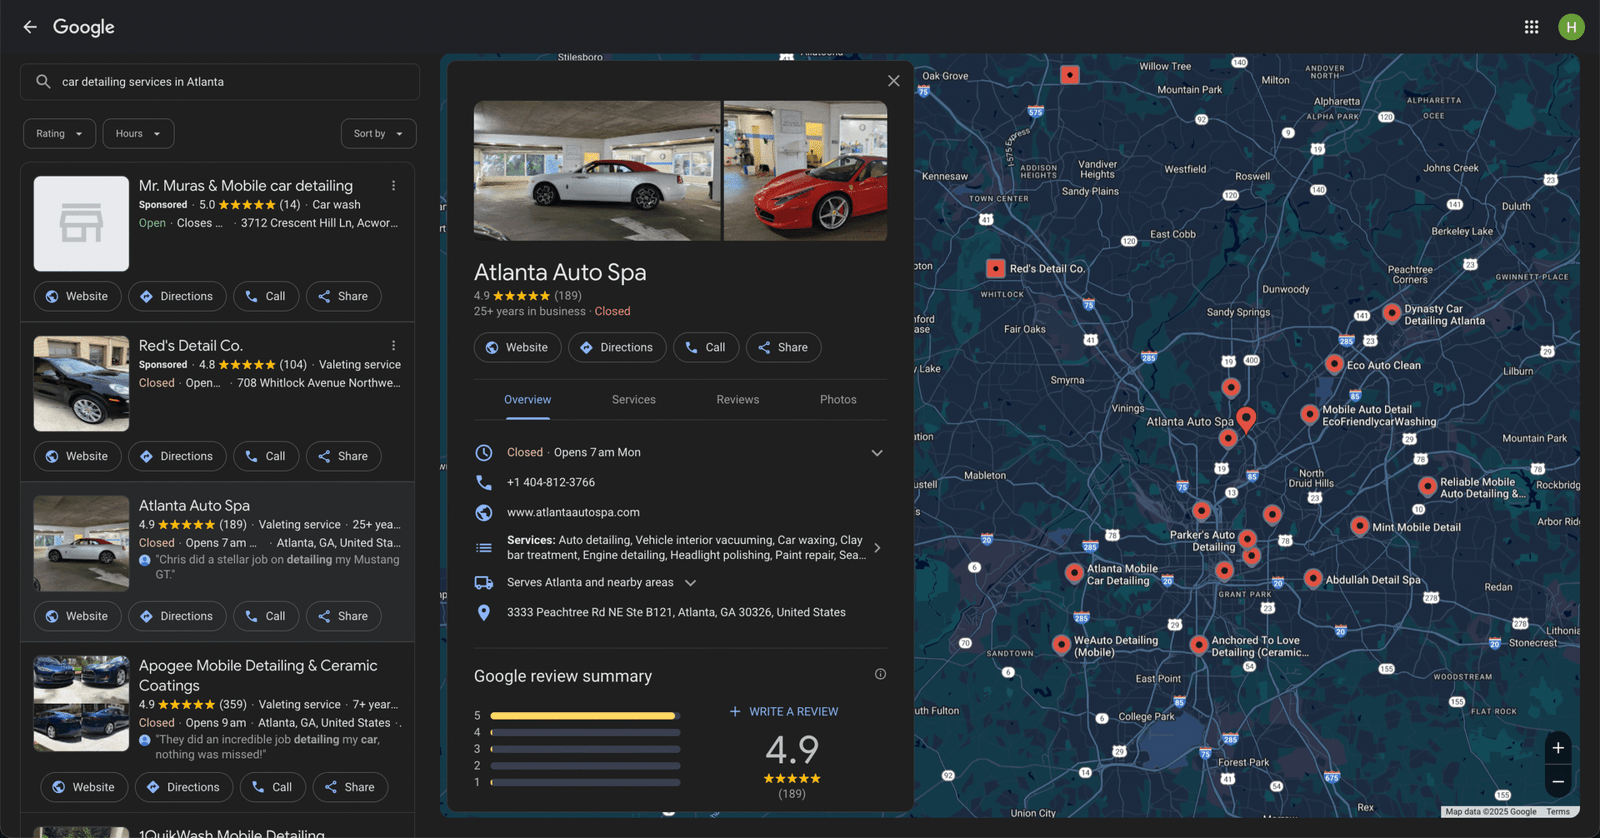The height and width of the screenshot is (838, 1600).
Task: Share the Atlanta Auto Spa list result
Action: pyautogui.click(x=343, y=616)
